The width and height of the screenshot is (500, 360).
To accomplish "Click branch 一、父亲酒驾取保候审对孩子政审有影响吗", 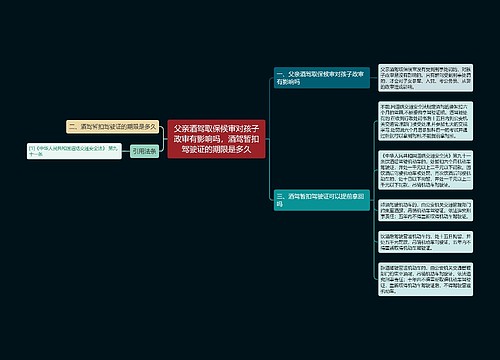I will (322, 78).
